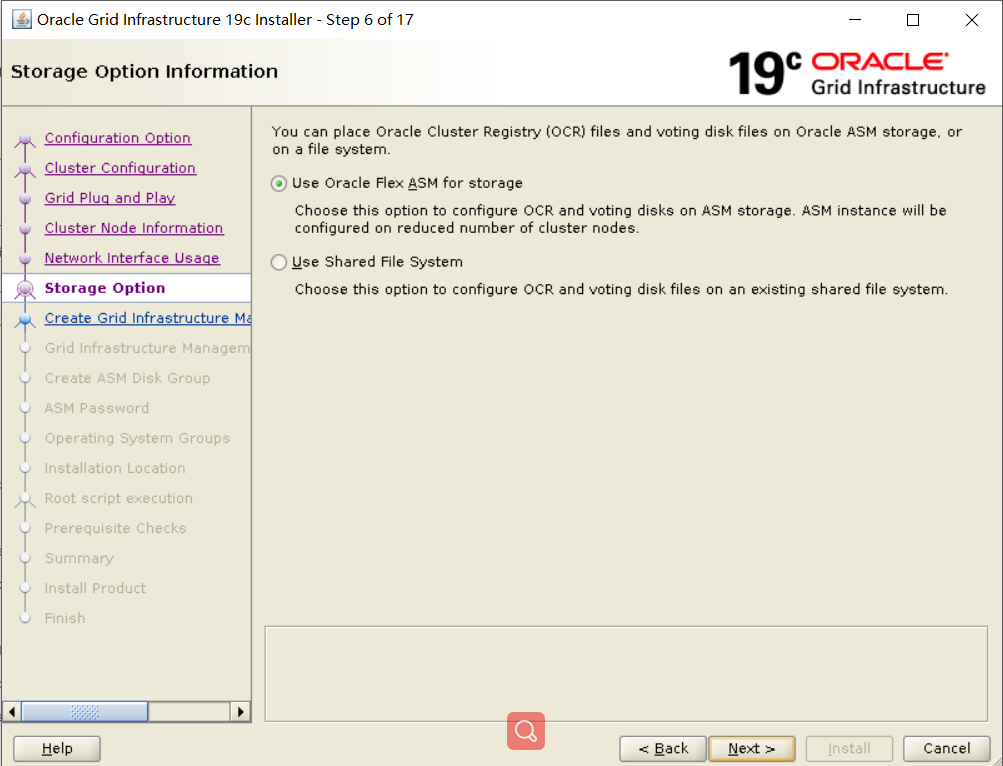
Task: Open the Configuration Option step link
Action: [118, 138]
